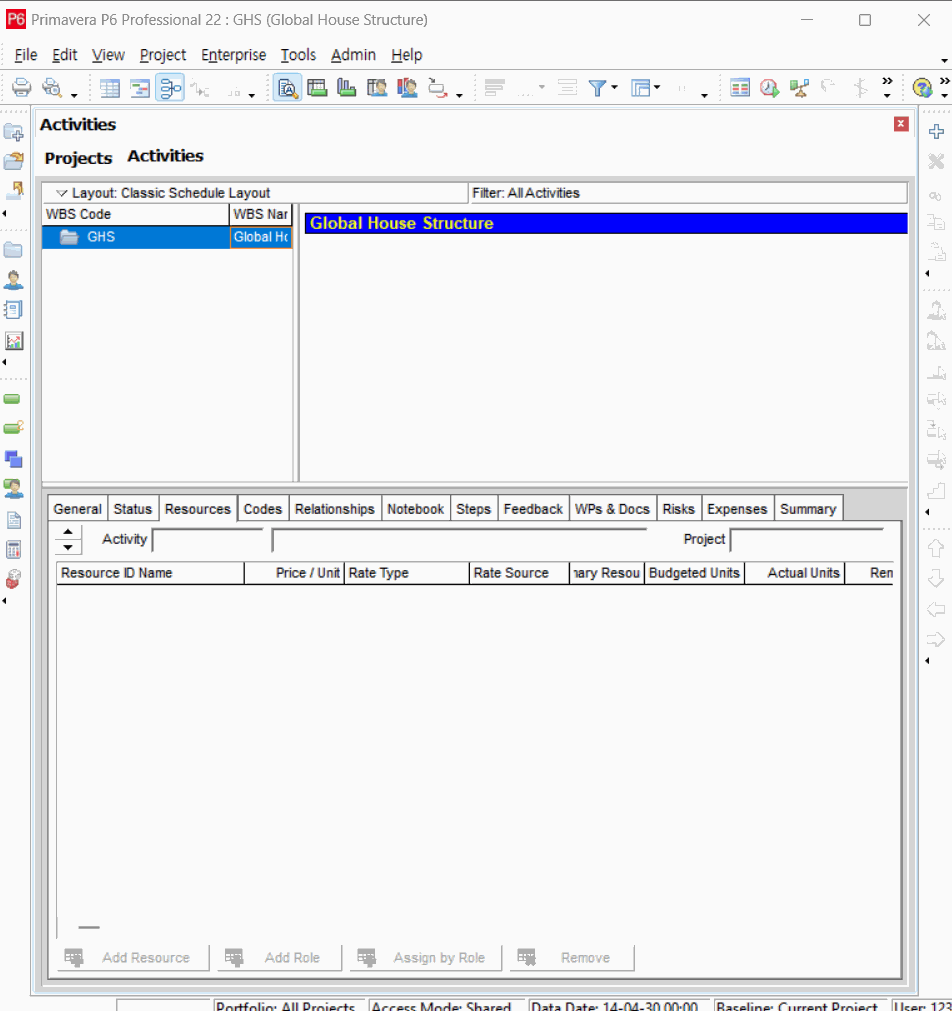Toggle the Activity Network view icon
The width and height of the screenshot is (952, 1011).
170,88
